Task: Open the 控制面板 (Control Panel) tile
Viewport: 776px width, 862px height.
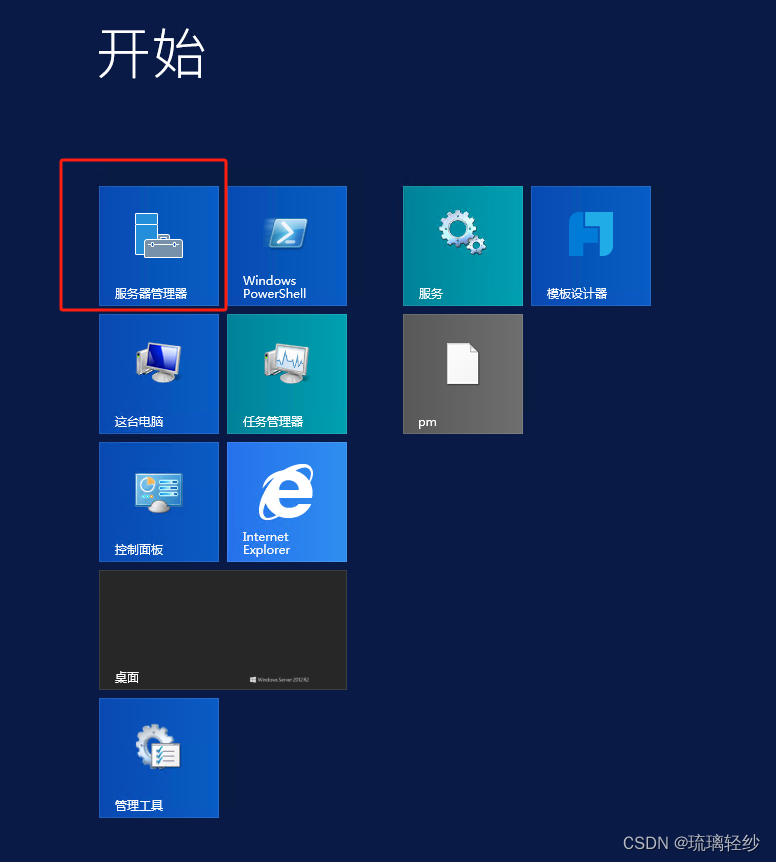Action: [159, 502]
